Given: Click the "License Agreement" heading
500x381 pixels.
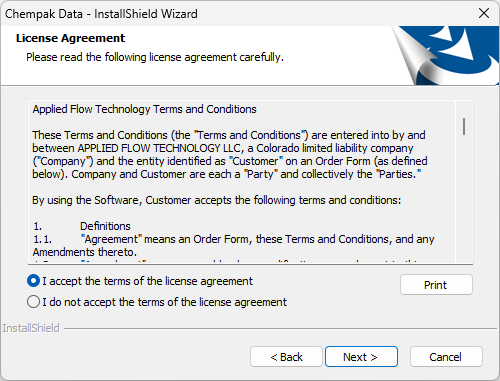Looking at the screenshot, I should coord(70,38).
